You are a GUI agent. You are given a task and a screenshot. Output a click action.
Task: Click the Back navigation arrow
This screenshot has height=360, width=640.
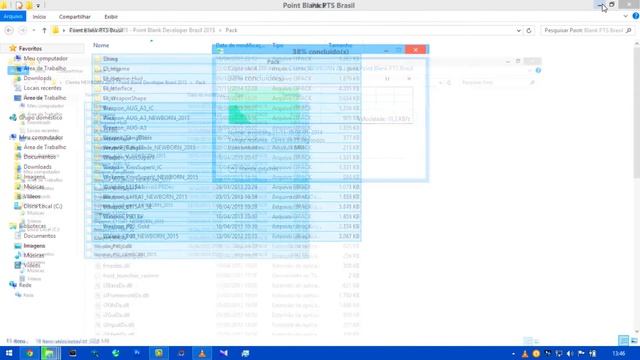pos(9,30)
